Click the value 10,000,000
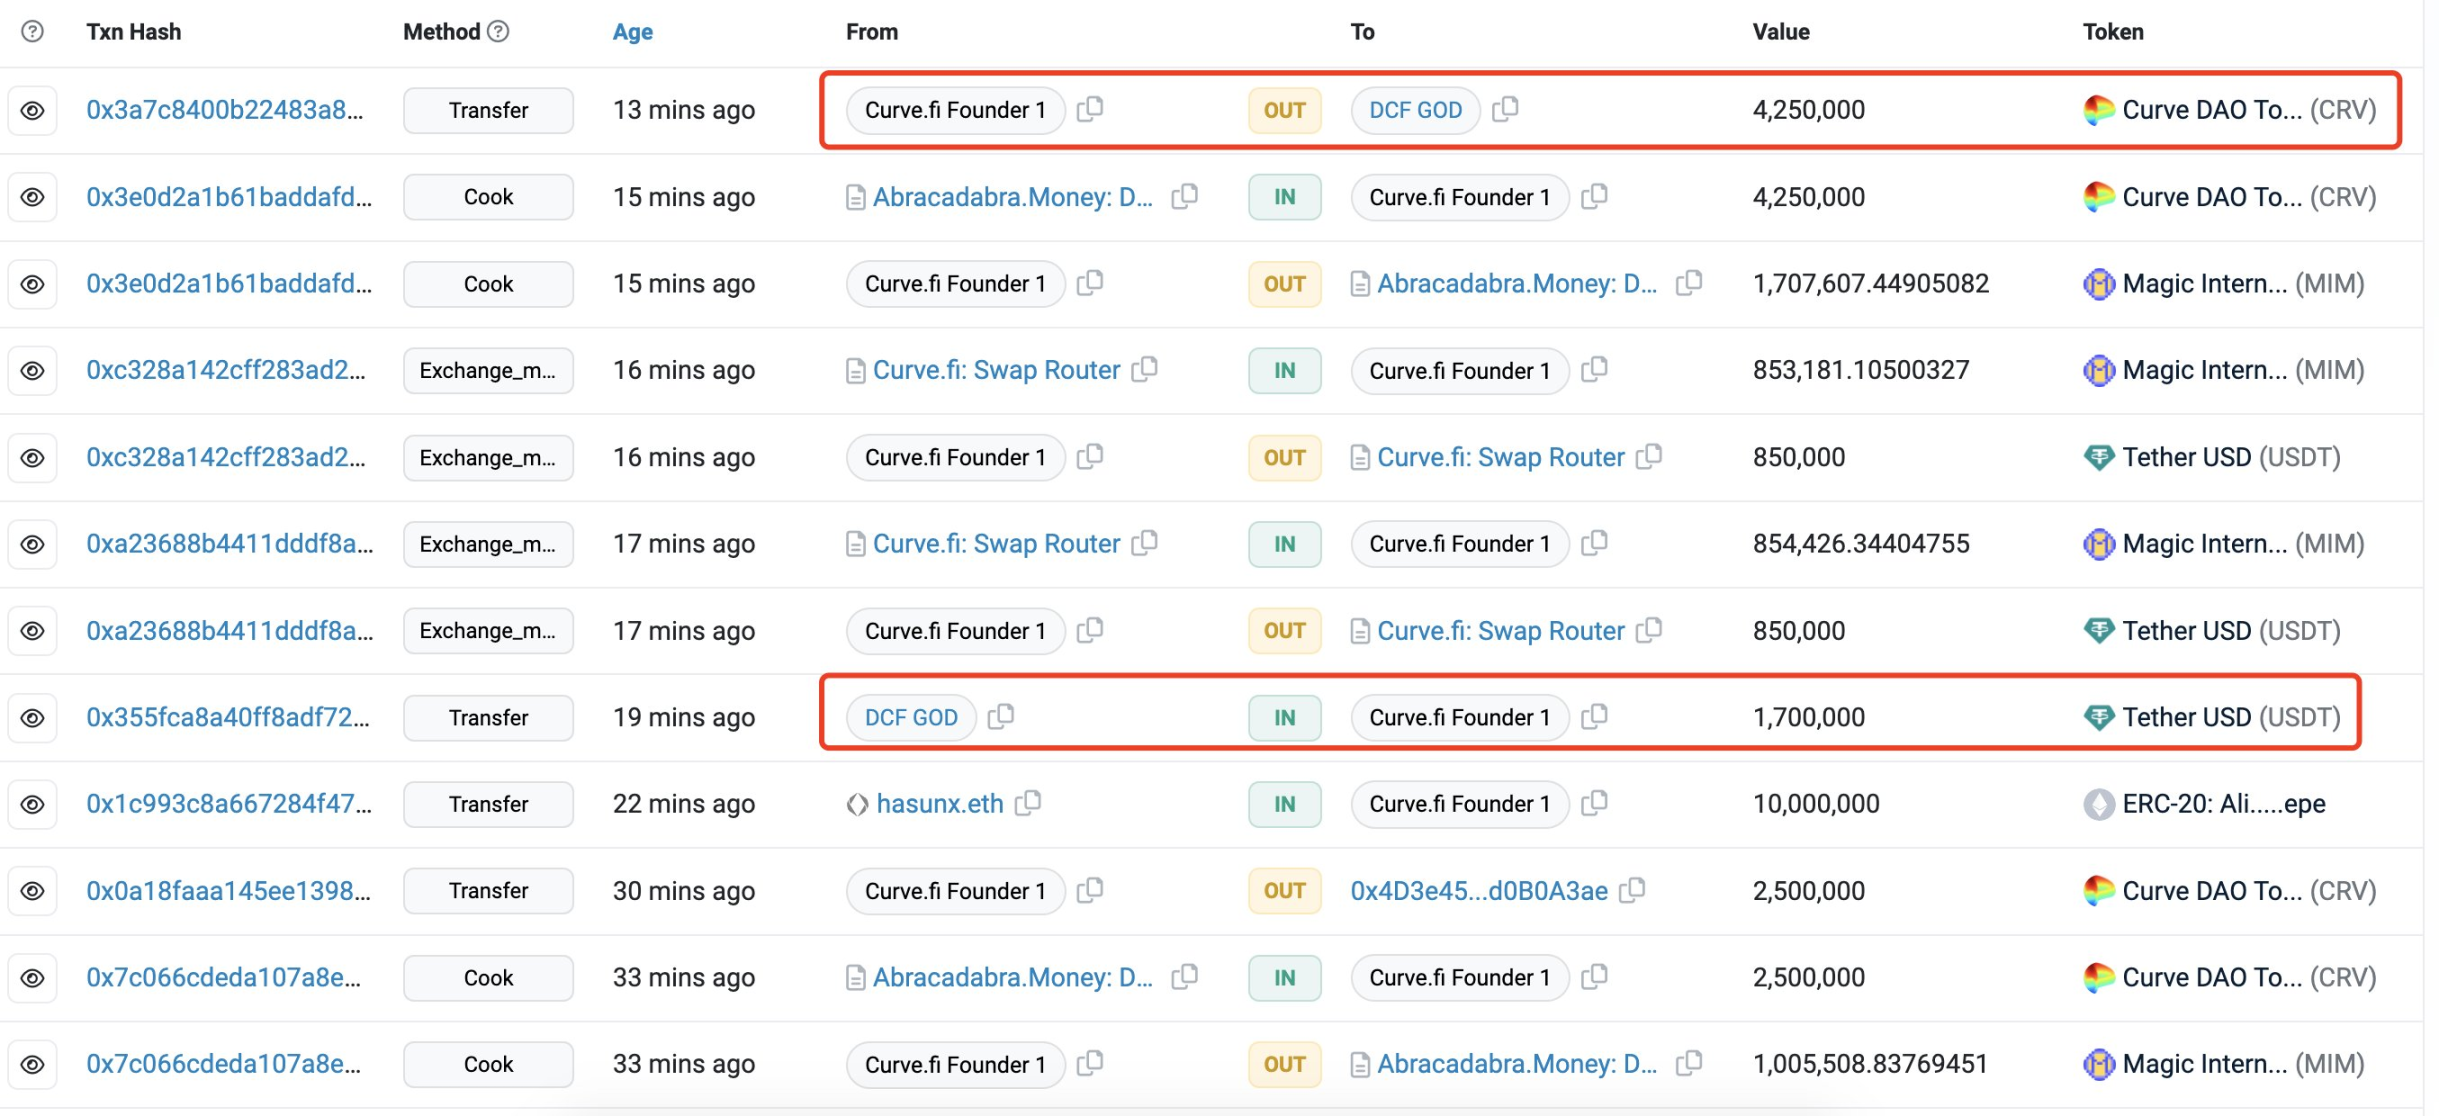 click(1816, 804)
